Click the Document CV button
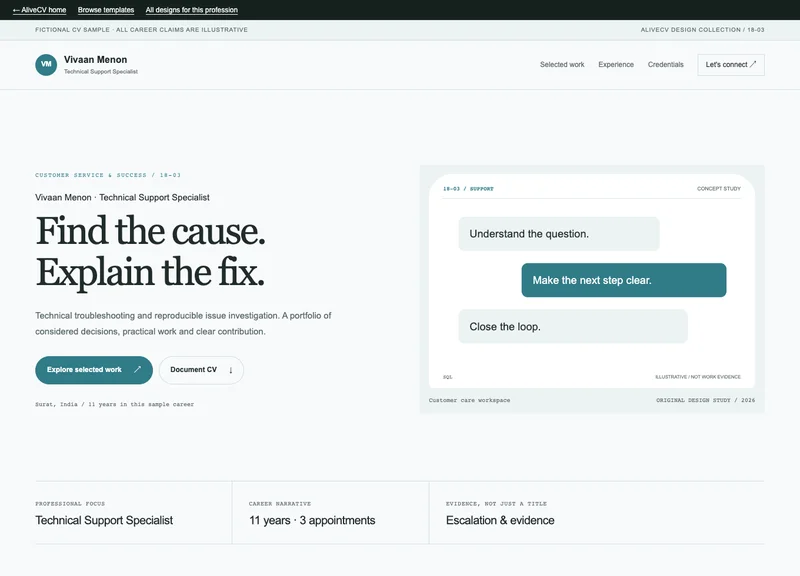Viewport: 800px width, 576px height. tap(201, 370)
